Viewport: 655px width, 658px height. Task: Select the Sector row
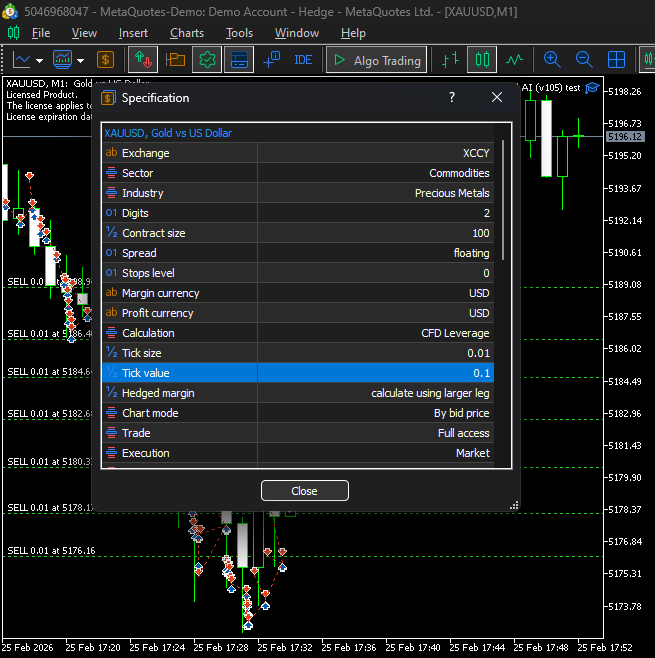click(298, 173)
